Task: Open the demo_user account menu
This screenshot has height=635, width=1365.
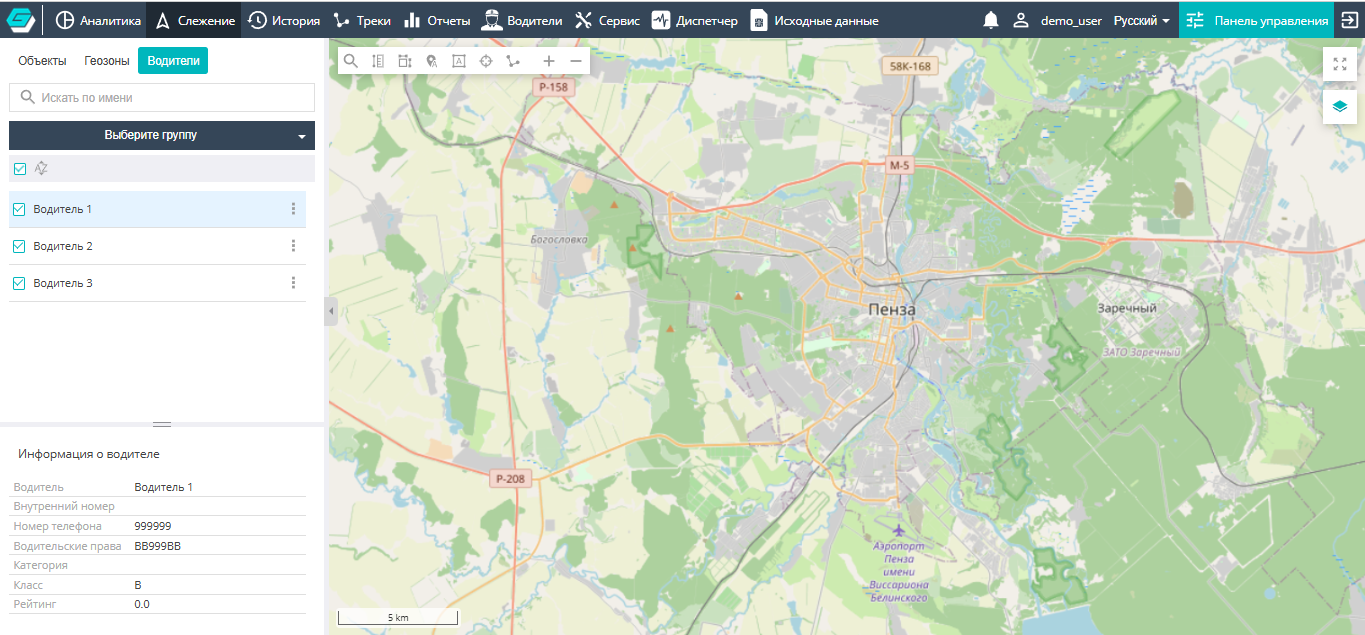Action: (1058, 20)
